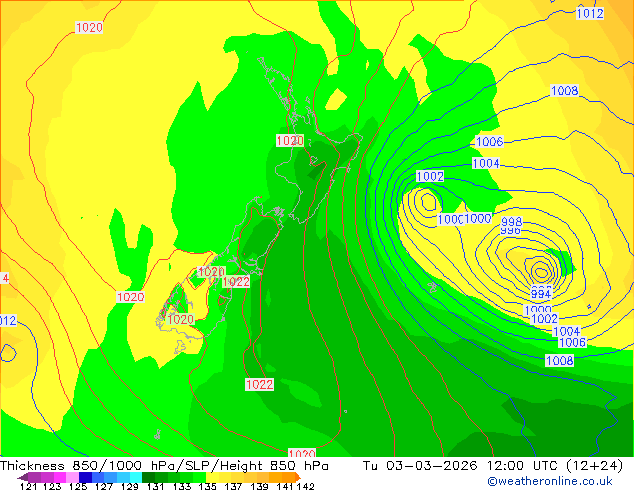Pick the cyan legend swatch above 129
The image size is (634, 490).
[x=136, y=477]
